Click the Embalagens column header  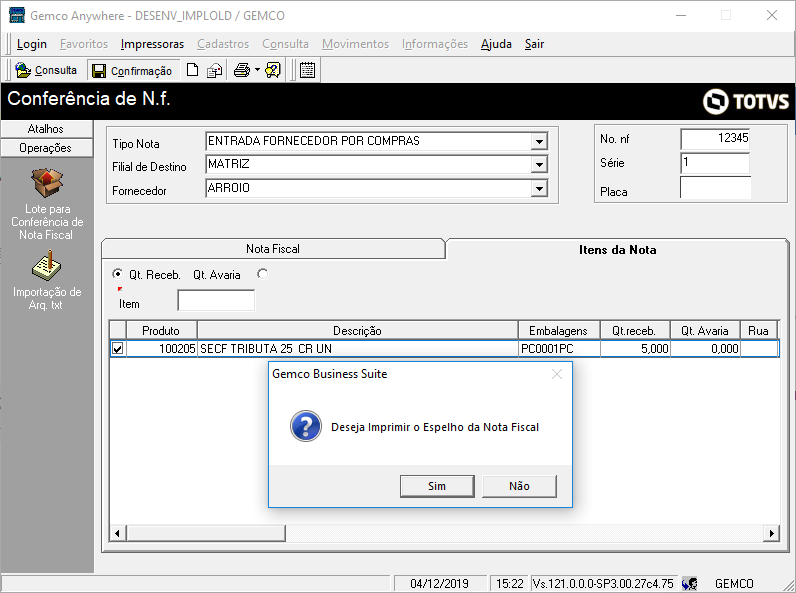pos(558,331)
